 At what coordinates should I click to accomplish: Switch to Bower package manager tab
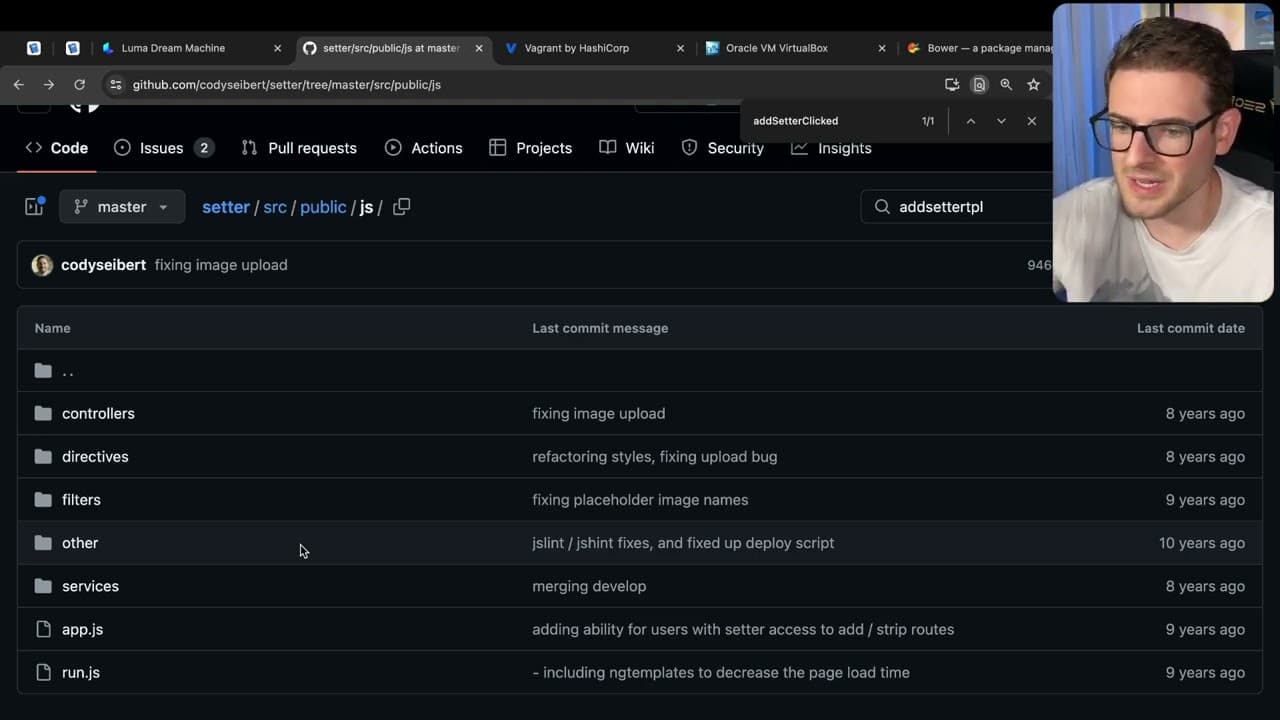pyautogui.click(x=978, y=48)
